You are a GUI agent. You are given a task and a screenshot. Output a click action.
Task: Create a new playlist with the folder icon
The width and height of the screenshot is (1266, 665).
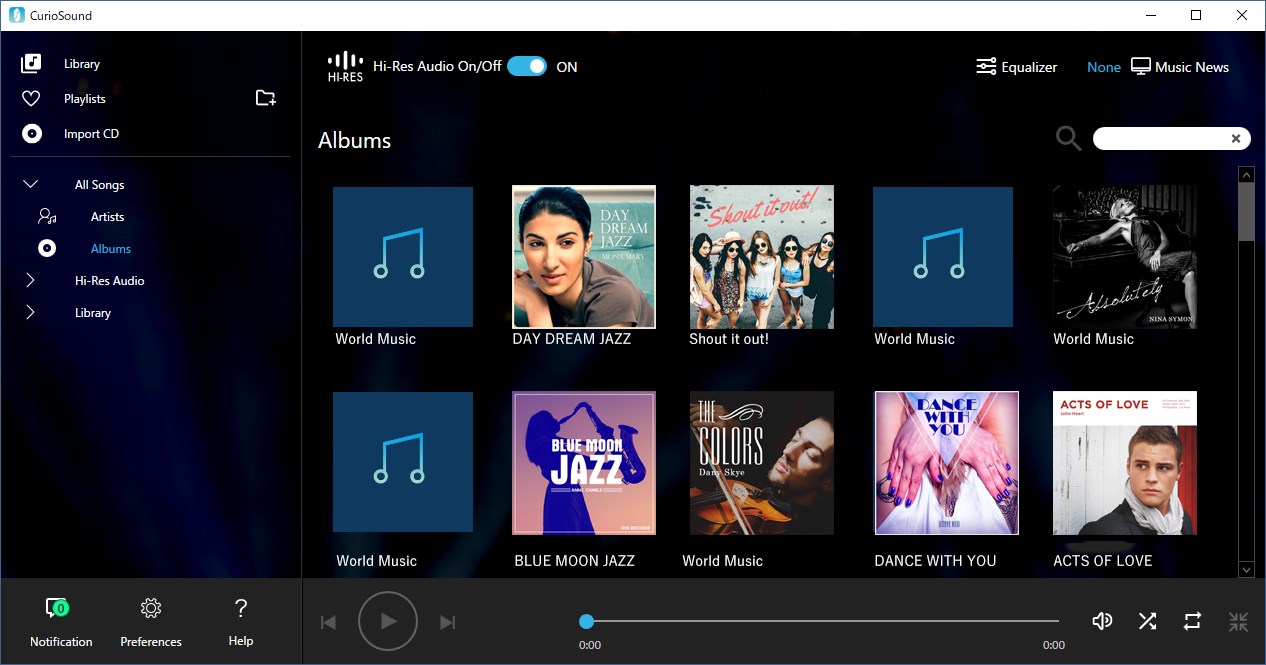(x=265, y=97)
